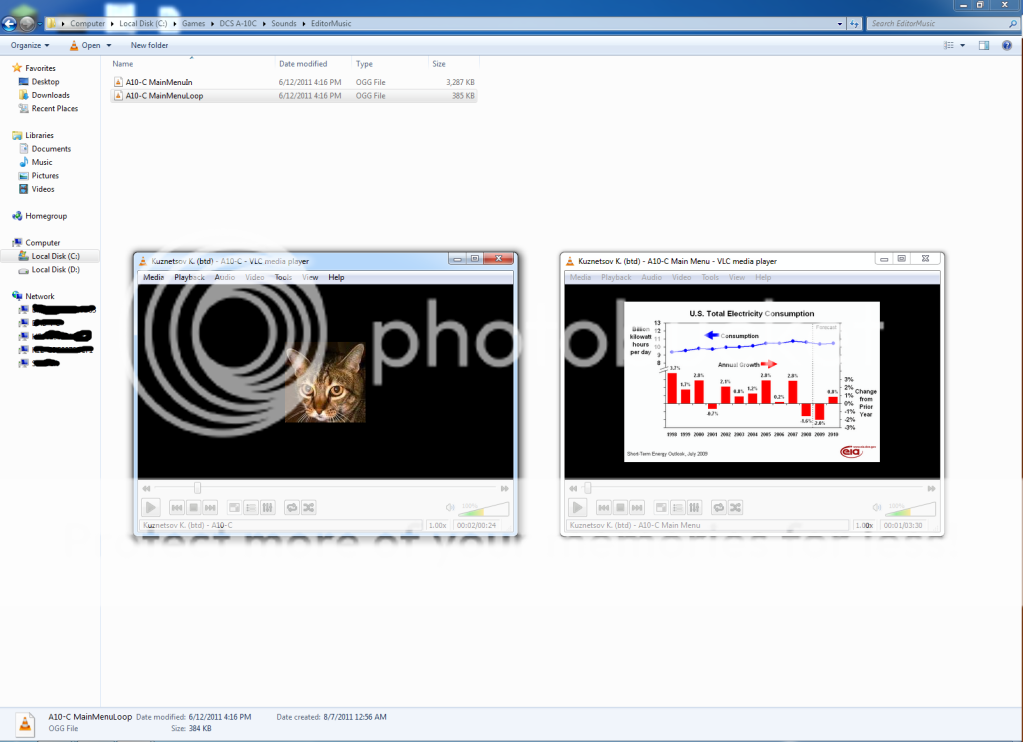
Task: Skip to next track in left VLC player
Action: click(208, 508)
